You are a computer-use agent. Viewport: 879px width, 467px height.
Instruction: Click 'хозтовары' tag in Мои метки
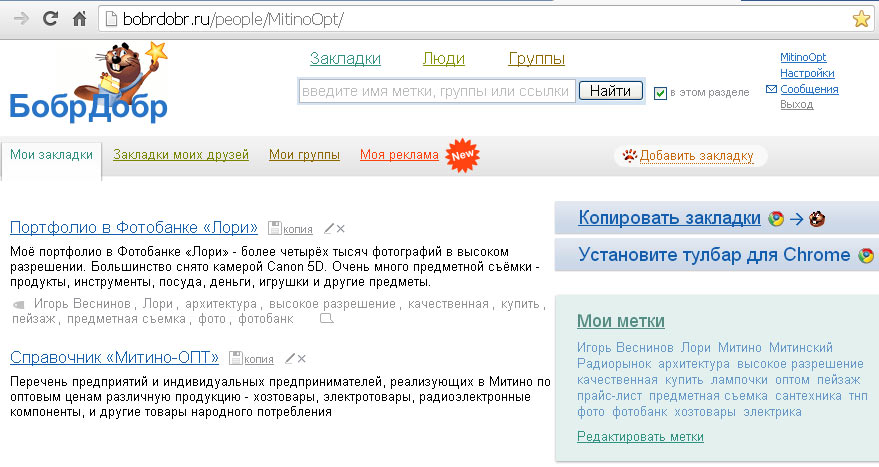[x=705, y=412]
